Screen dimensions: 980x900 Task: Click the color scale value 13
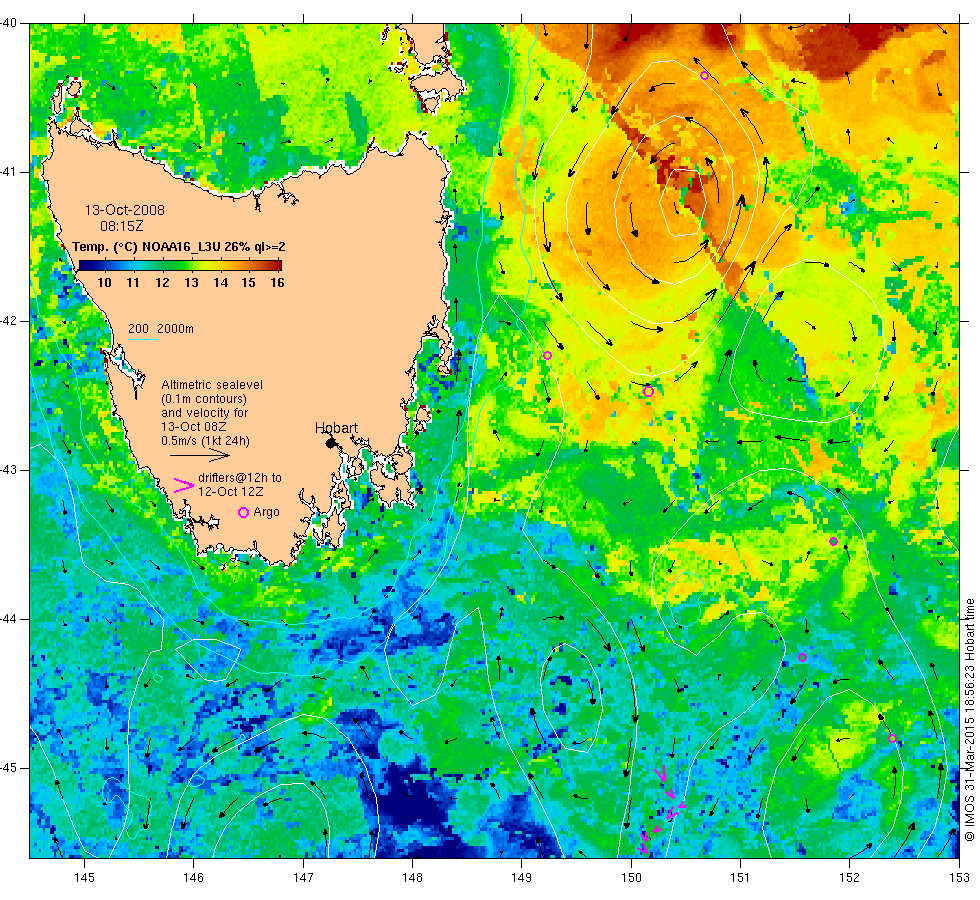[191, 282]
